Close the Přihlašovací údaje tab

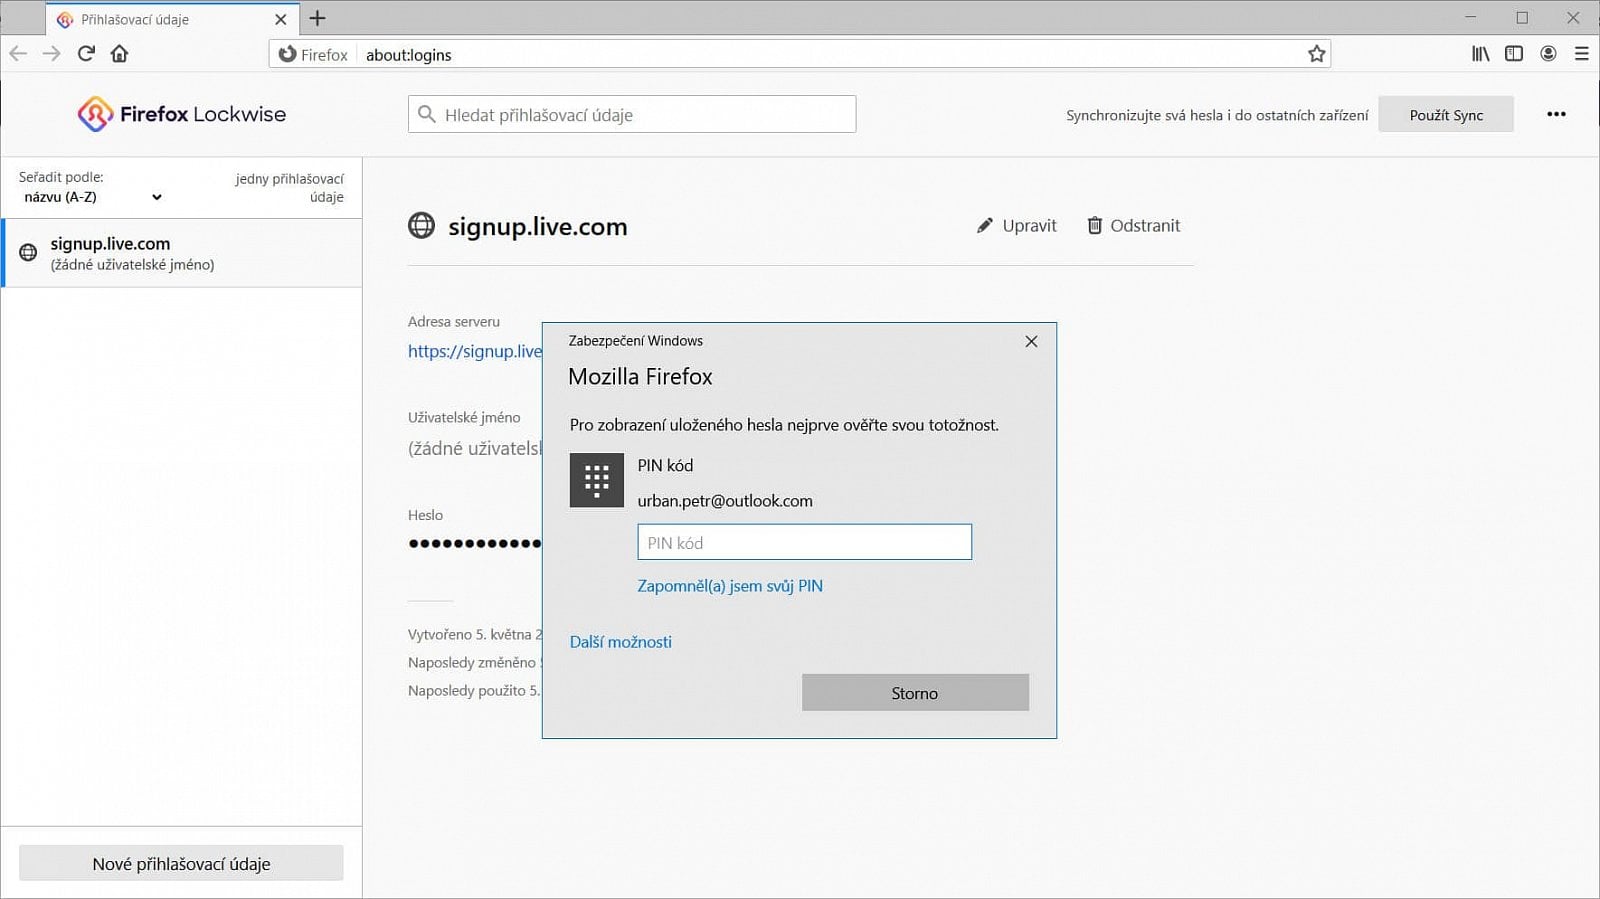[x=281, y=19]
